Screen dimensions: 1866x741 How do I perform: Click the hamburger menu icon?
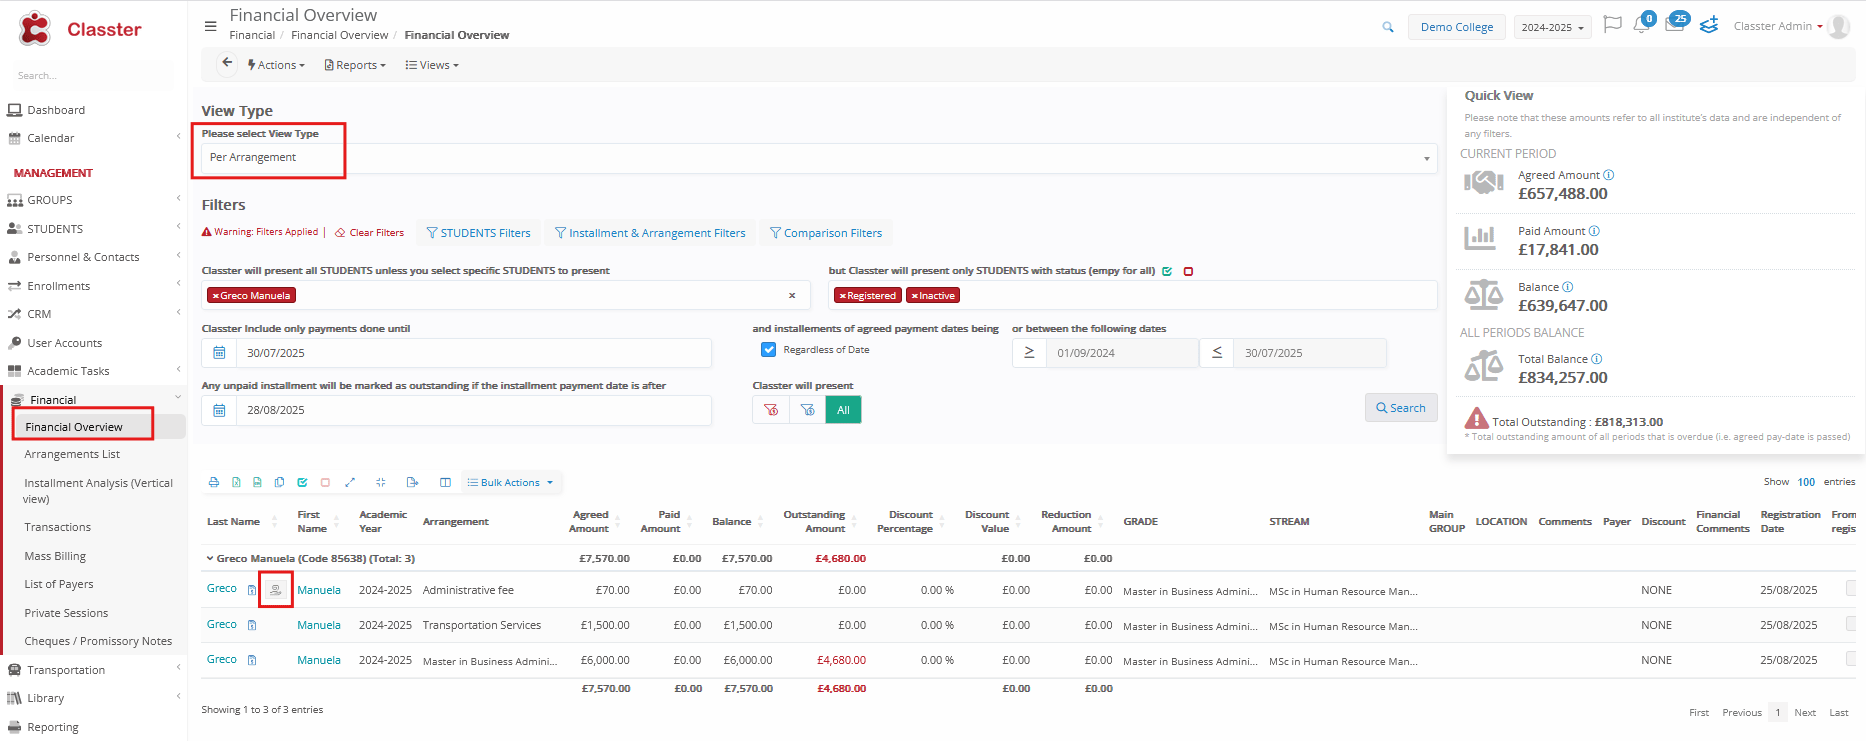210,26
